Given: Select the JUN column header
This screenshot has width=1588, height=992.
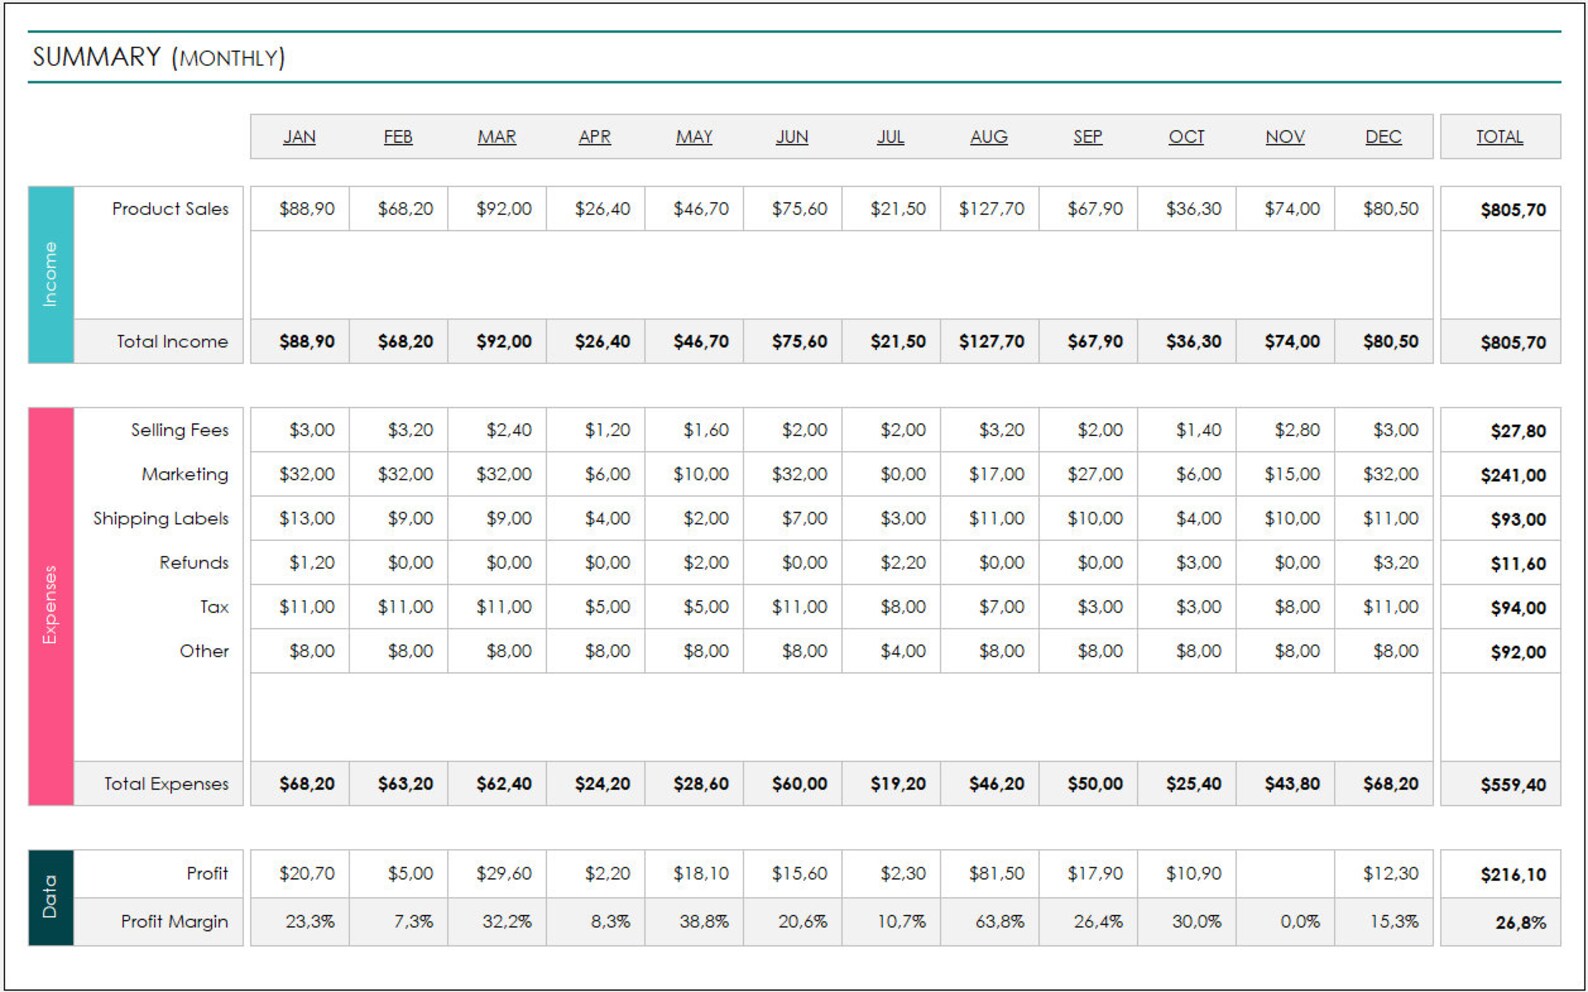Looking at the screenshot, I should tap(792, 137).
